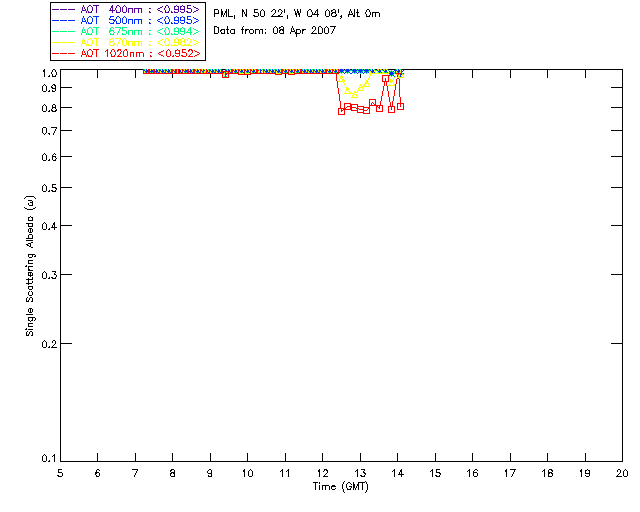Click the PML station location title text

(297, 14)
